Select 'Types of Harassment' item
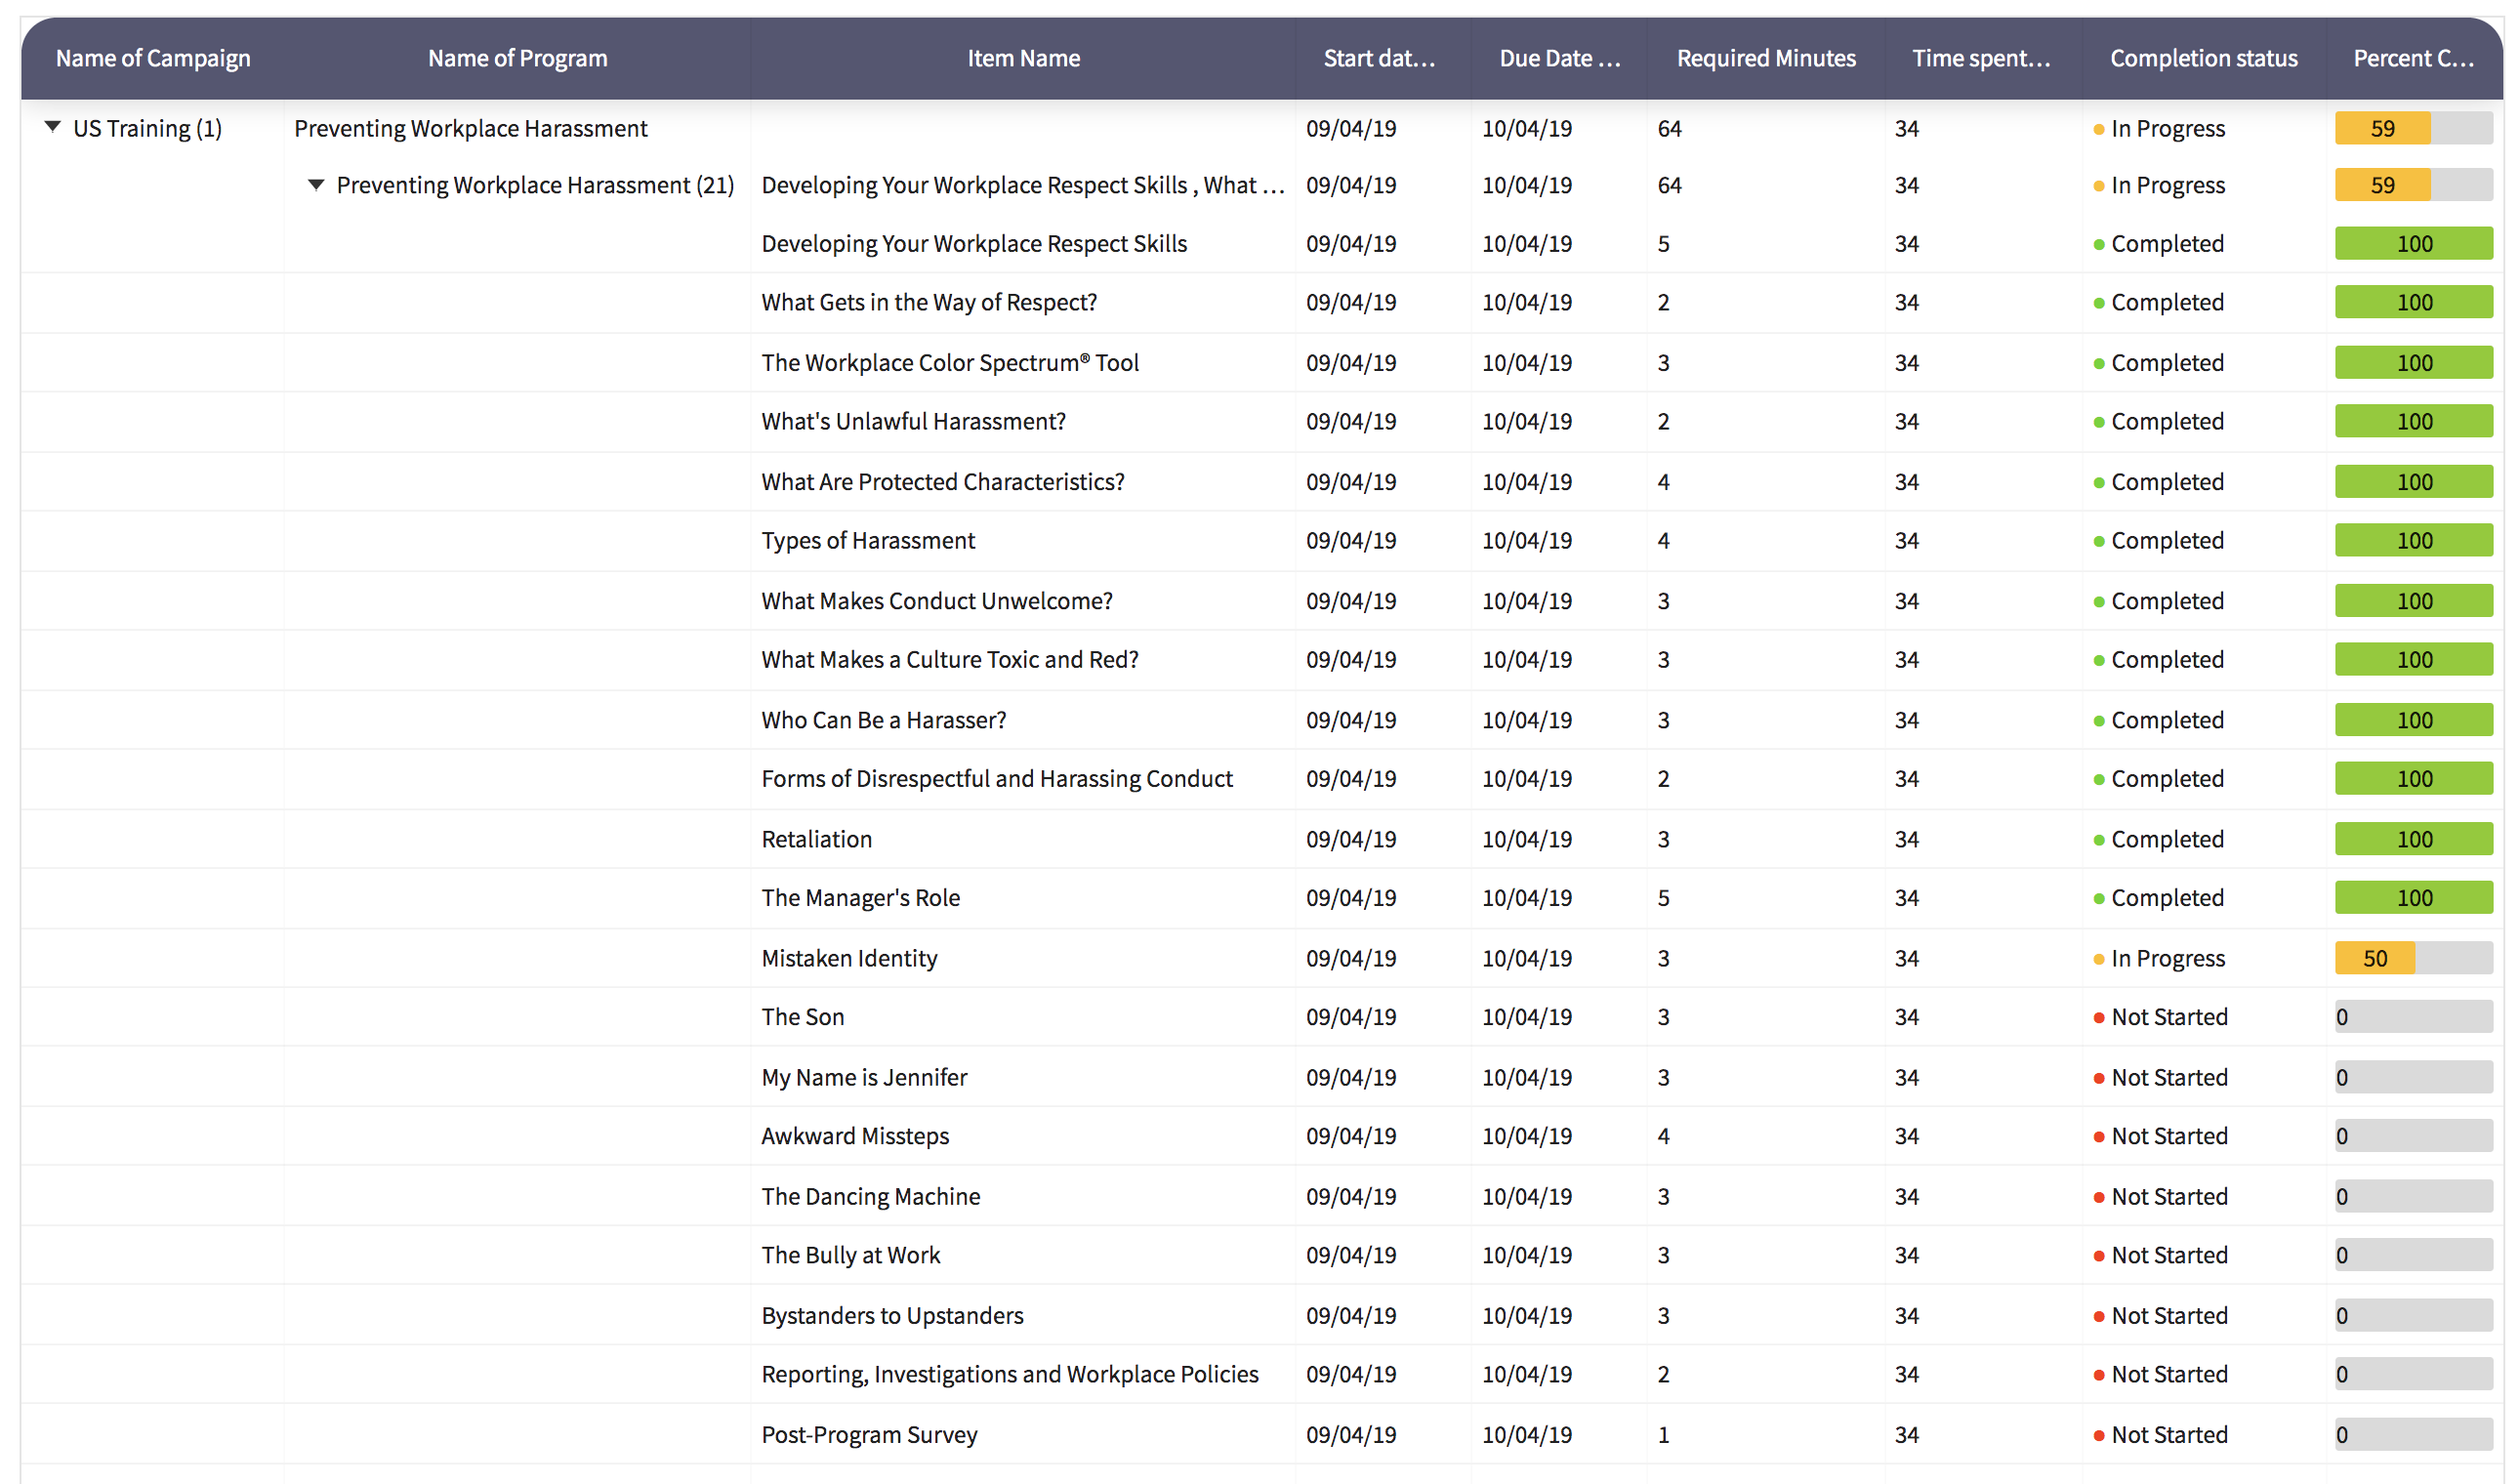Viewport: 2519px width, 1484px height. coord(868,540)
